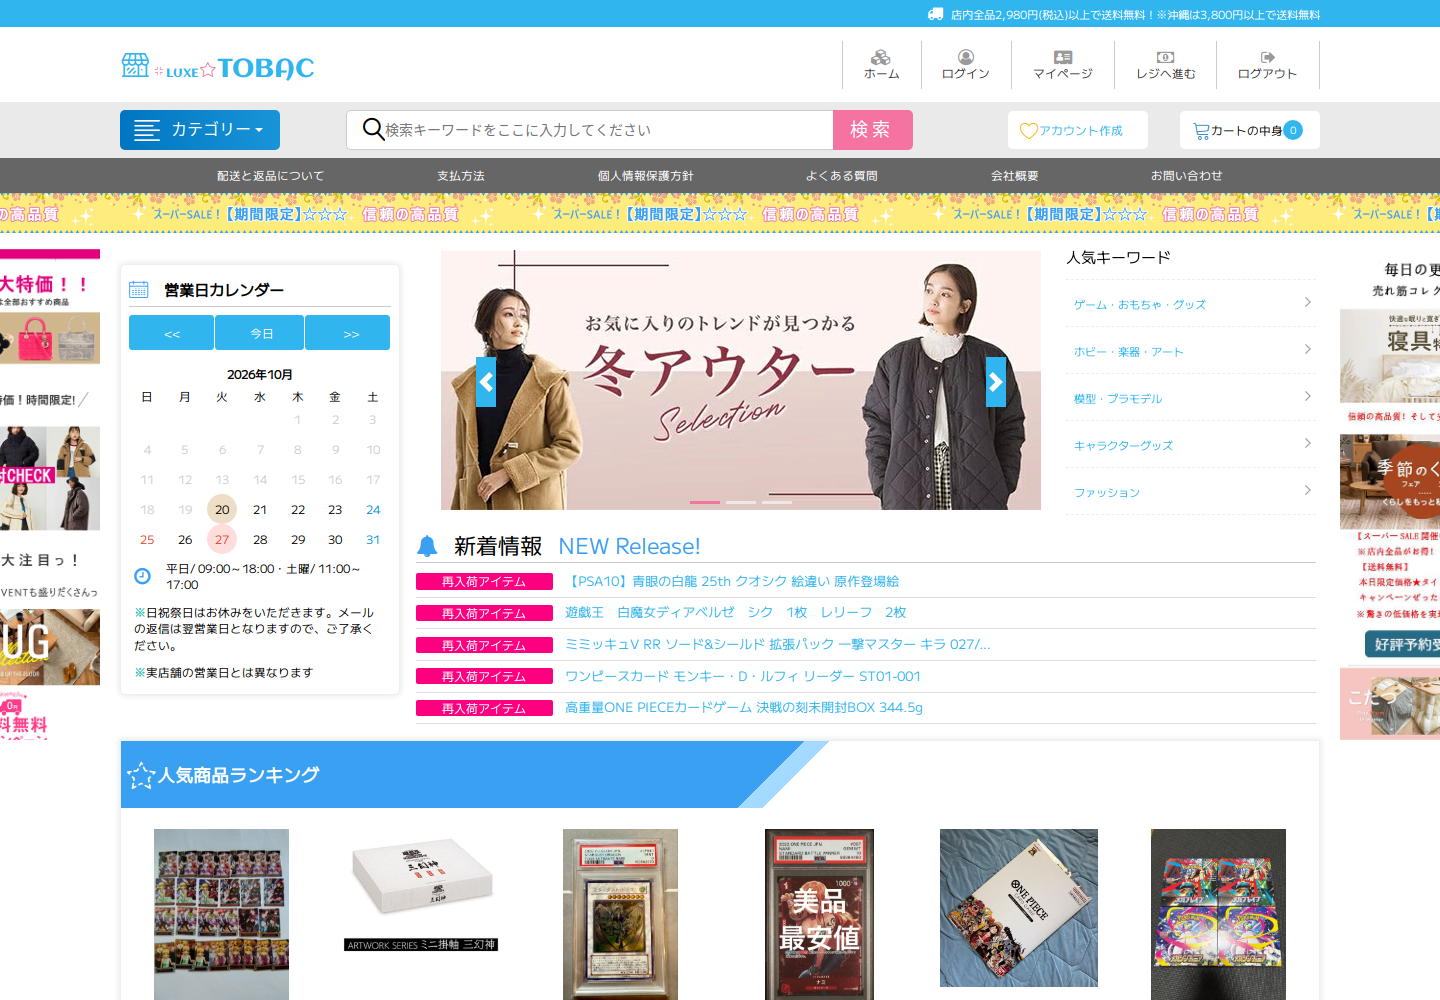Open 配送と返品について menu item

coord(271,176)
